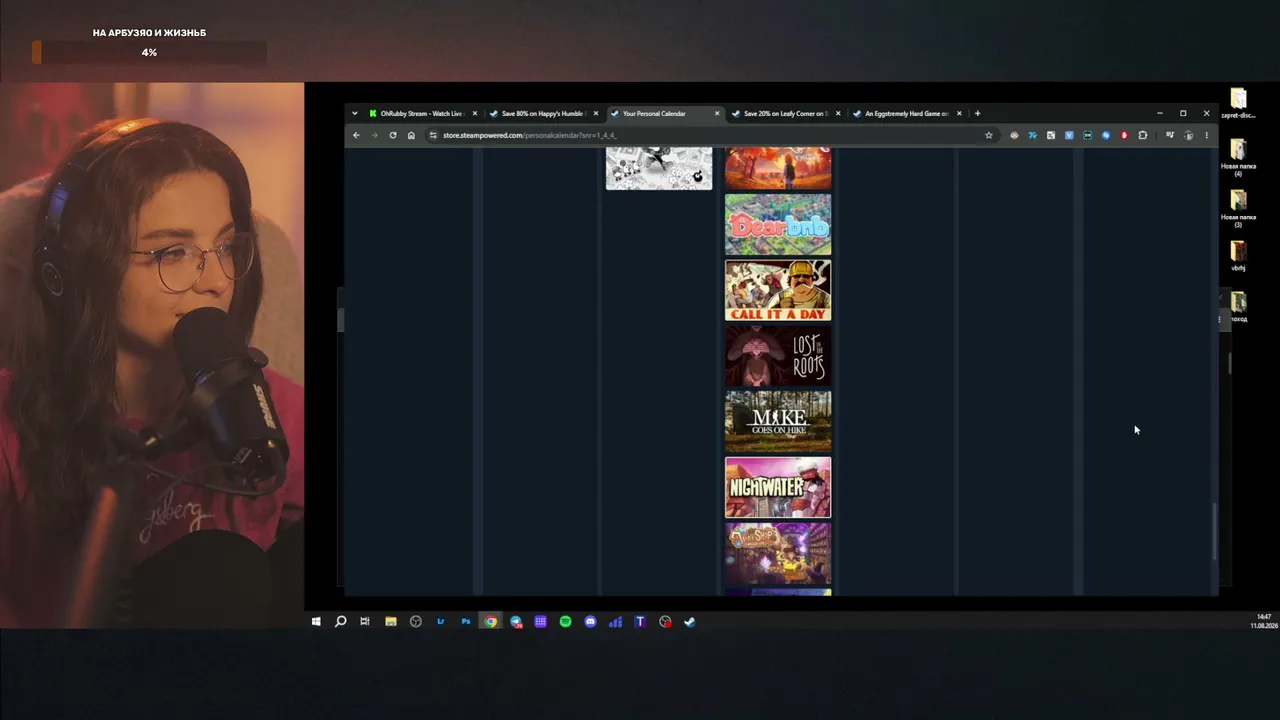Open the Chrome three-dot menu
Screen dimensions: 1280x720
[x=1206, y=135]
